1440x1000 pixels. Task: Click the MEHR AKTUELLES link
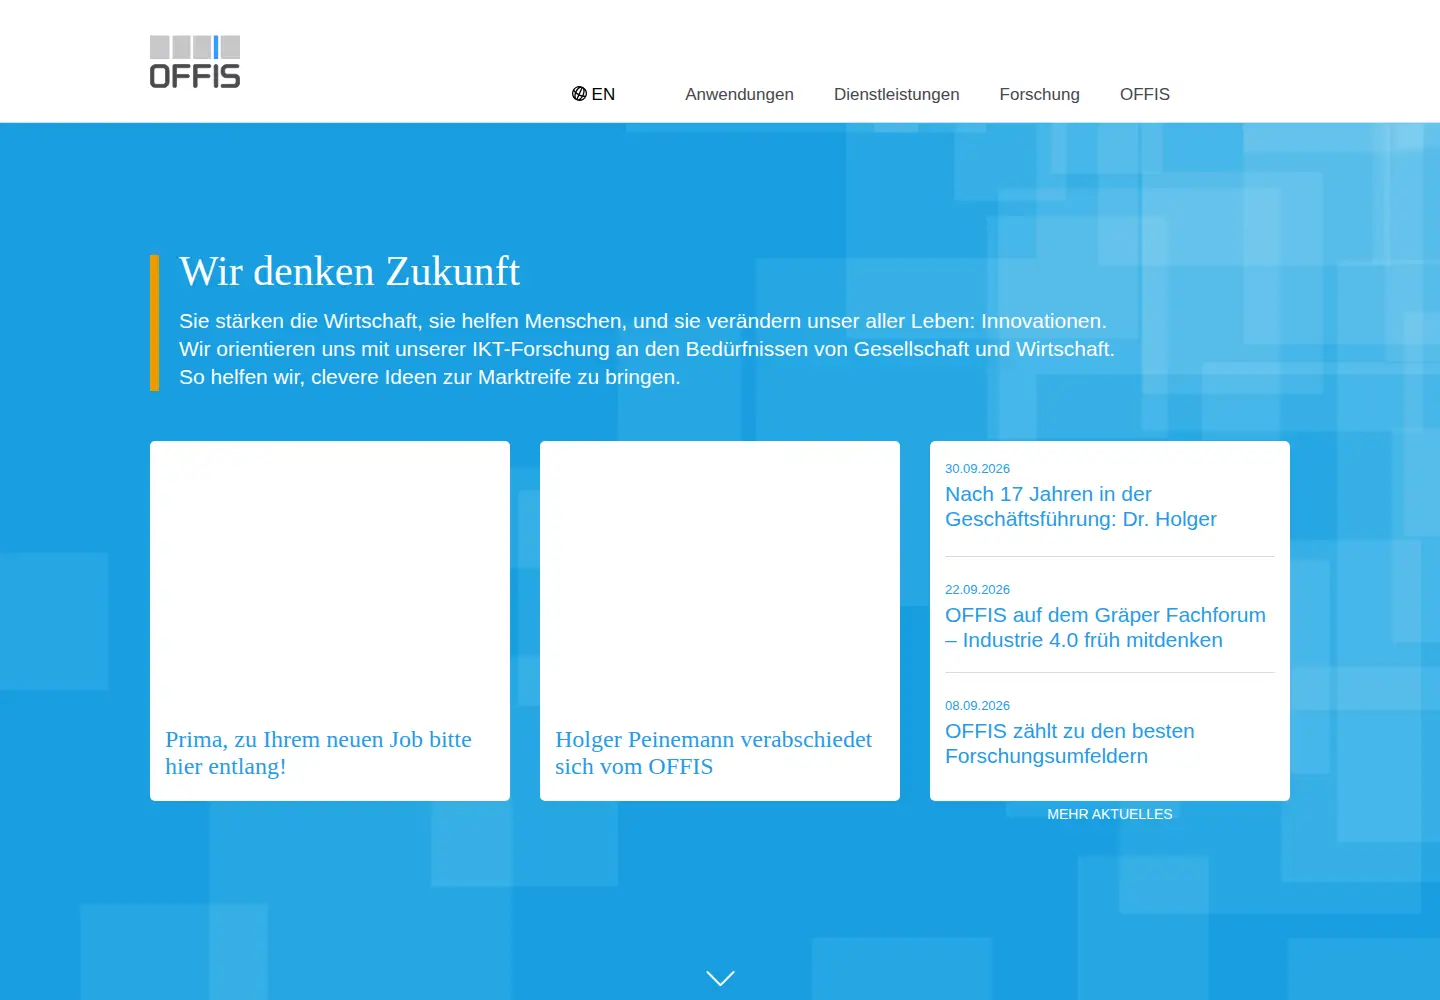(x=1110, y=814)
